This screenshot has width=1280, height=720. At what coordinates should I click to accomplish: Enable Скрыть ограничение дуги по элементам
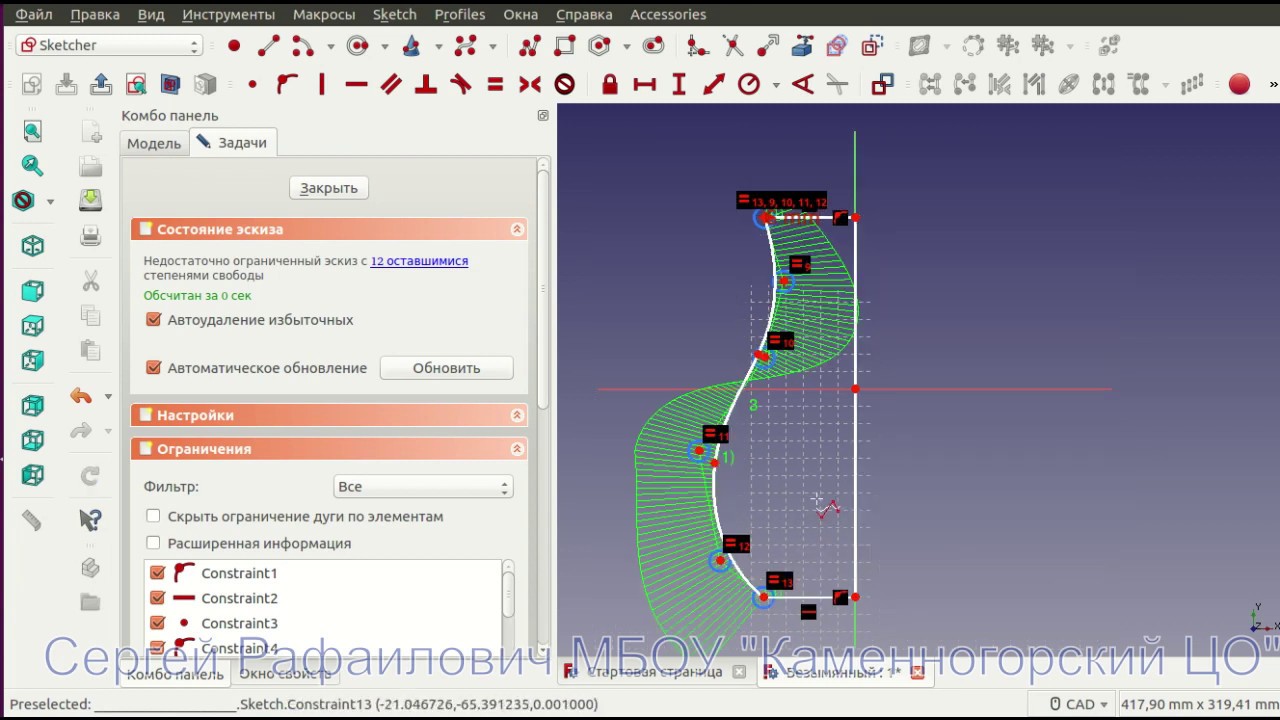tap(153, 517)
